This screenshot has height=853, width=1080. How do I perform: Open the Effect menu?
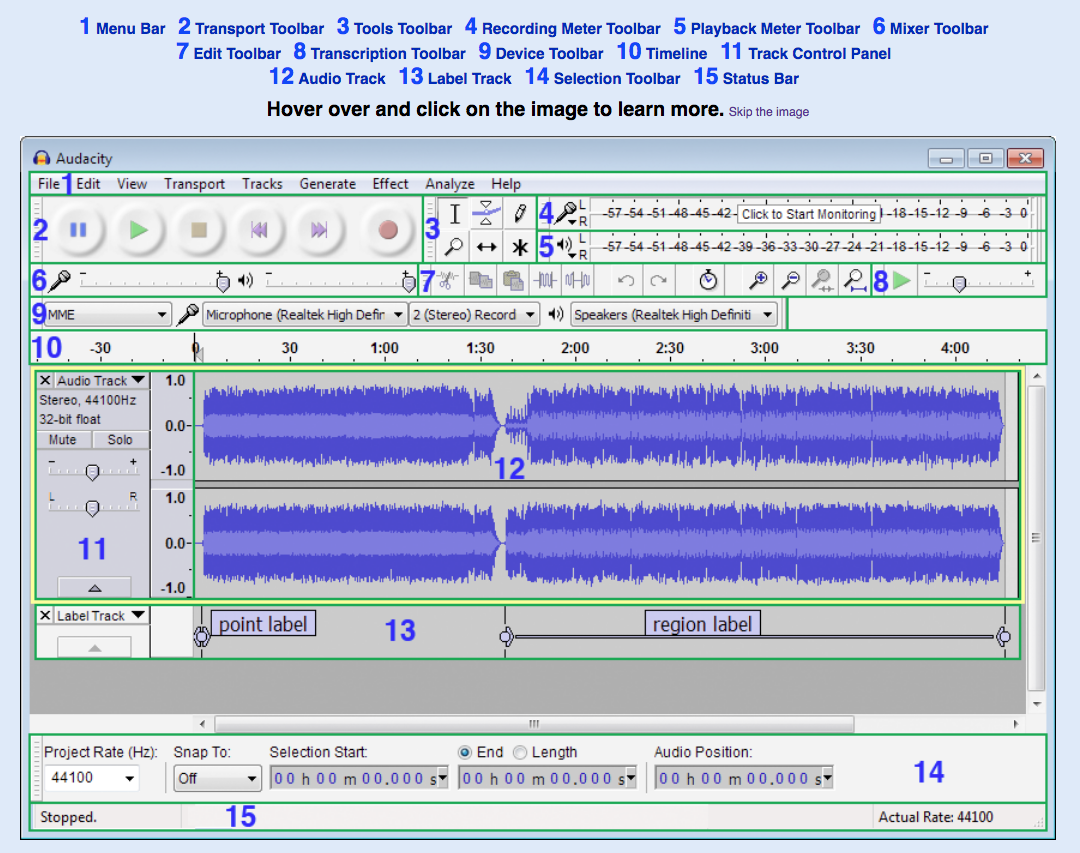tap(390, 184)
